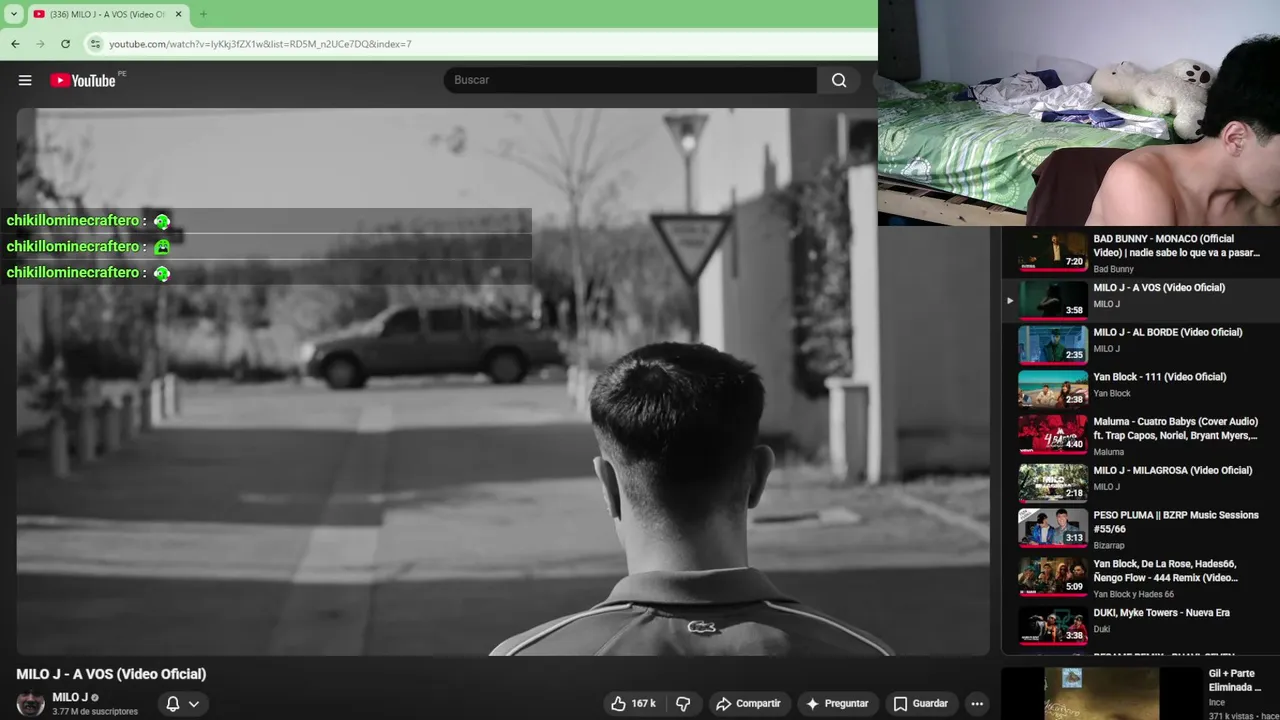The height and width of the screenshot is (720, 1280).
Task: Click the video player to pause
Action: 503,382
